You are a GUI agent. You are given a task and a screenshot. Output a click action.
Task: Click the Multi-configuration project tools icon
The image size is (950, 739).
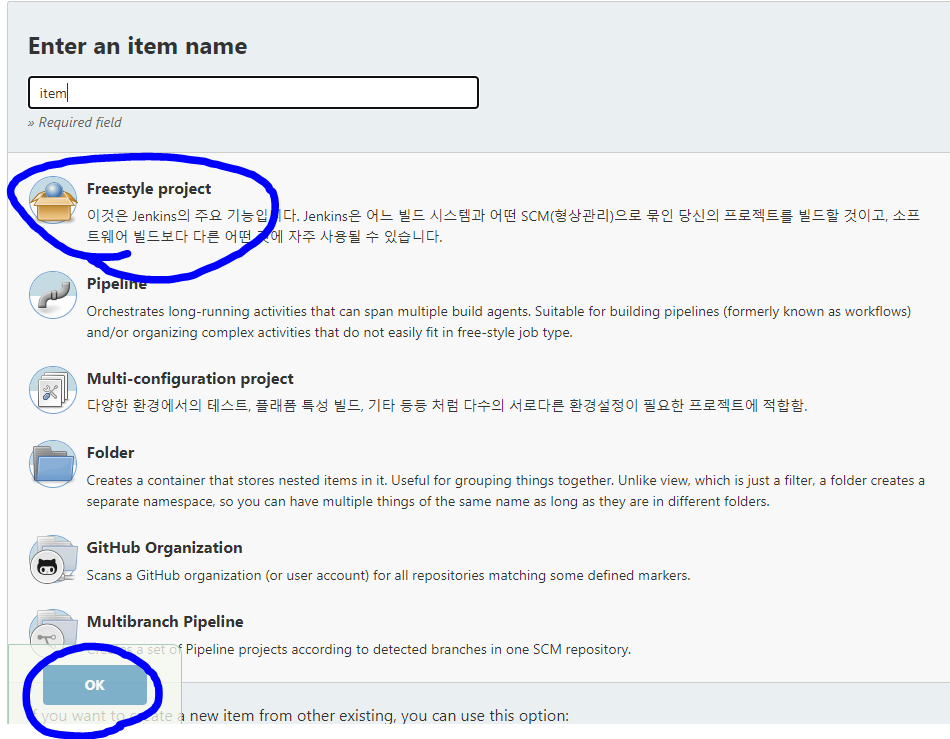pos(53,390)
